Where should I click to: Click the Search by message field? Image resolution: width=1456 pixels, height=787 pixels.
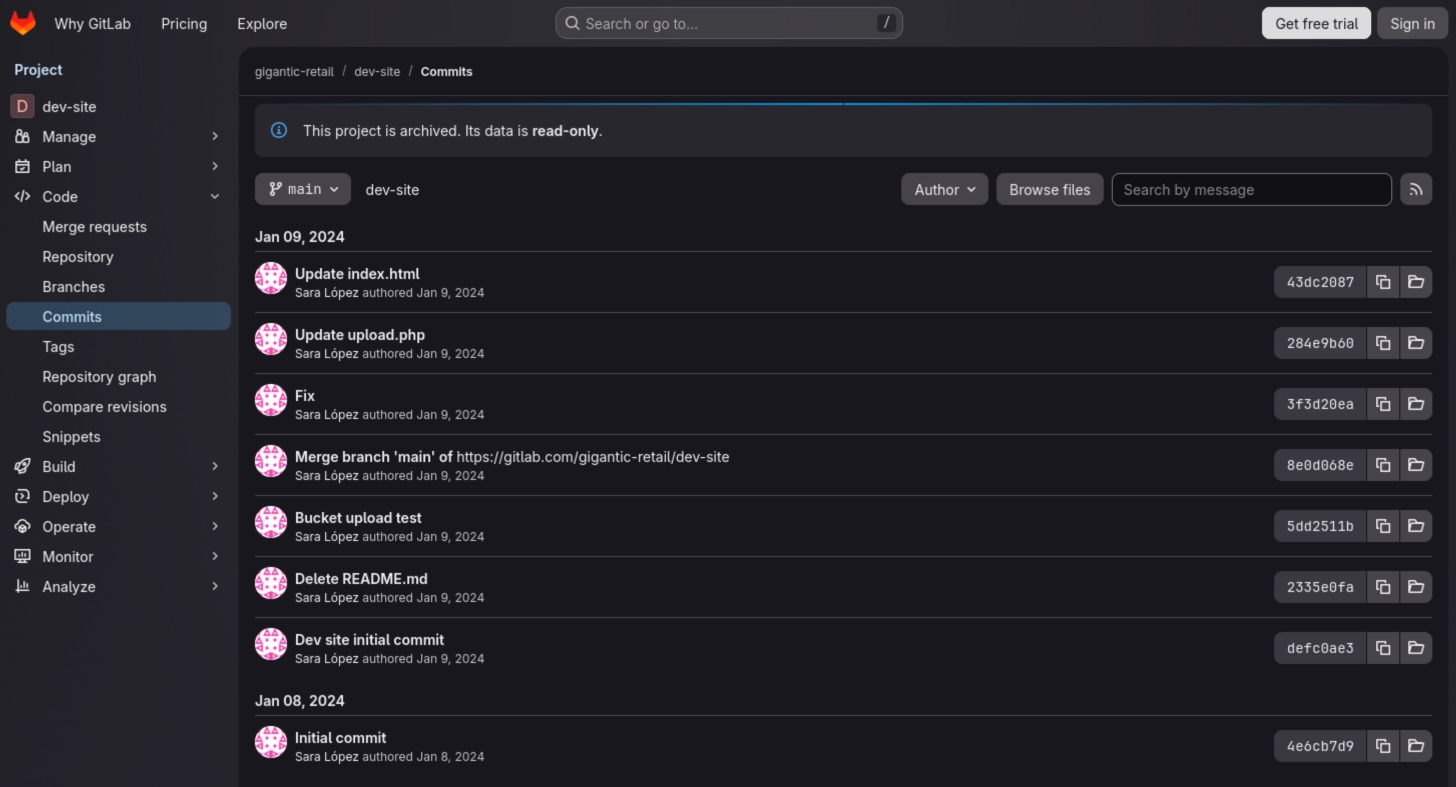1251,189
